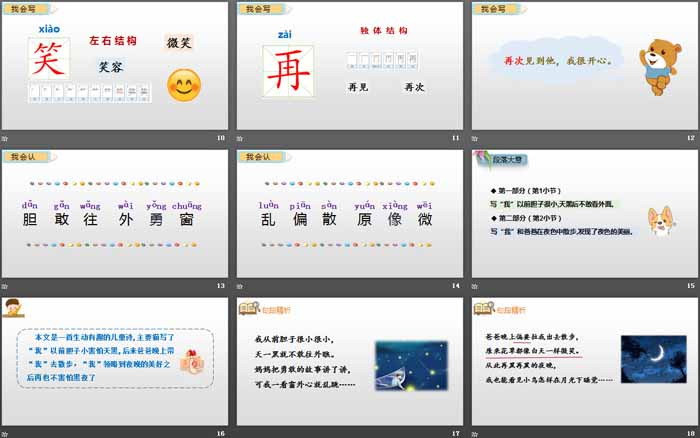Click the open book icon on slide 17

245,307
